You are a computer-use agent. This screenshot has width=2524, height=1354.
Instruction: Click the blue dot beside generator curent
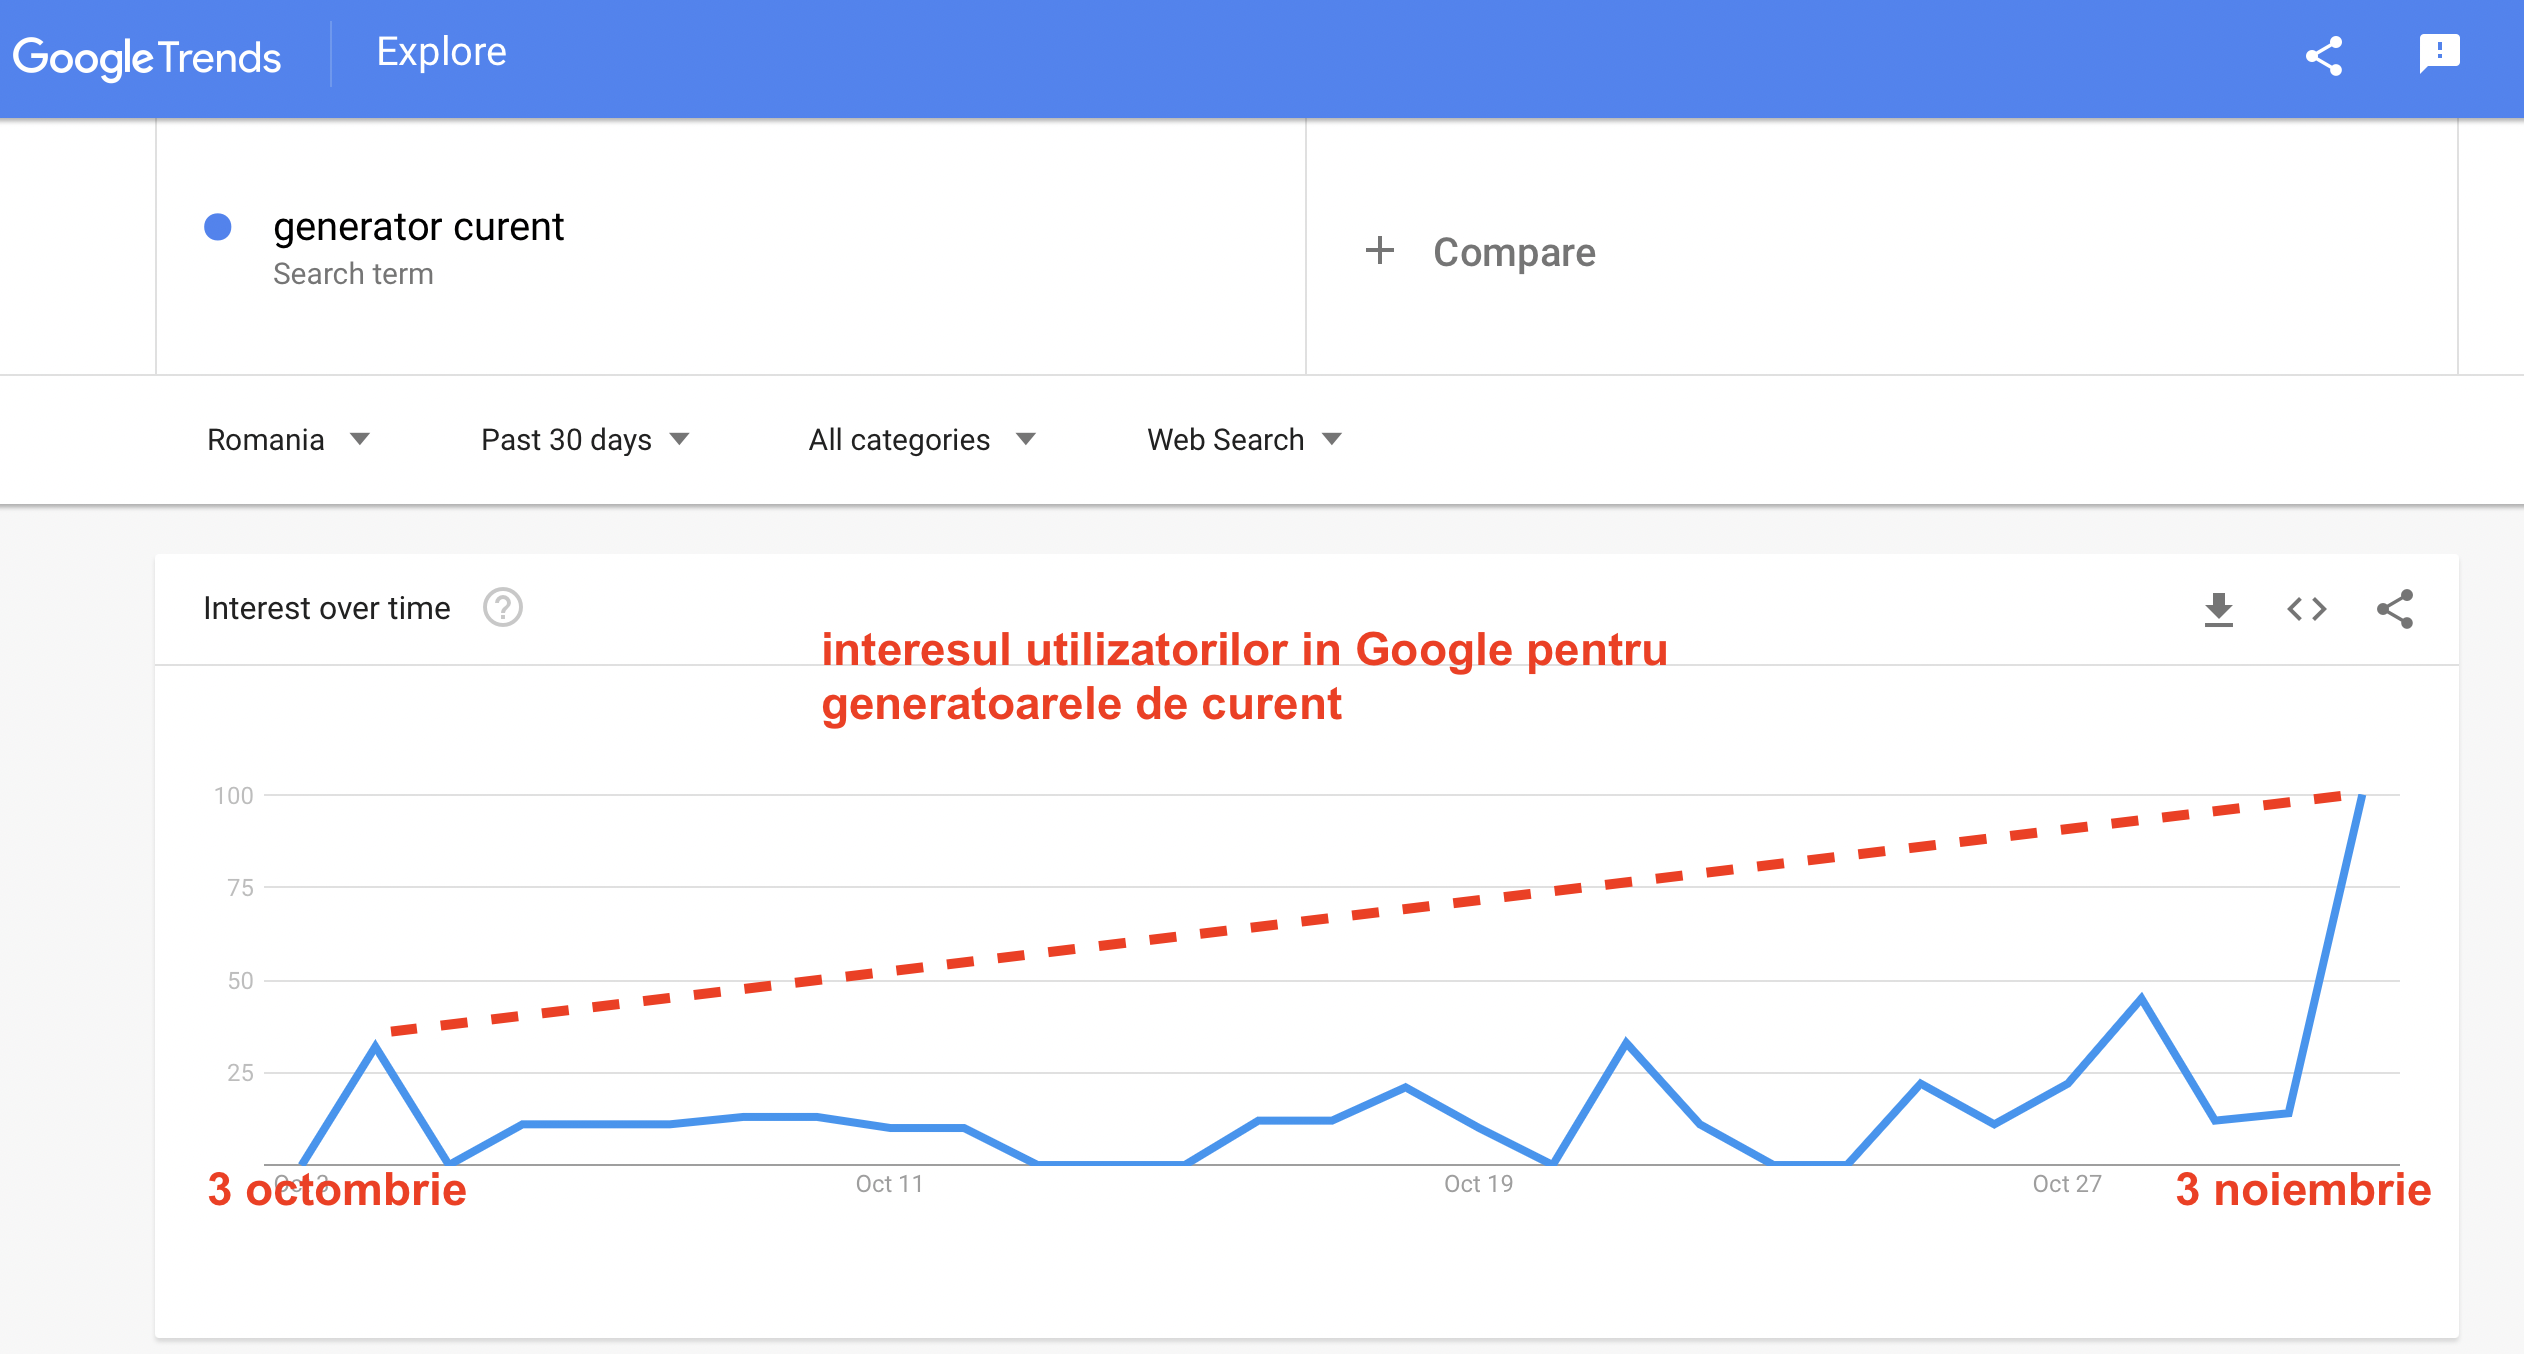[x=218, y=227]
